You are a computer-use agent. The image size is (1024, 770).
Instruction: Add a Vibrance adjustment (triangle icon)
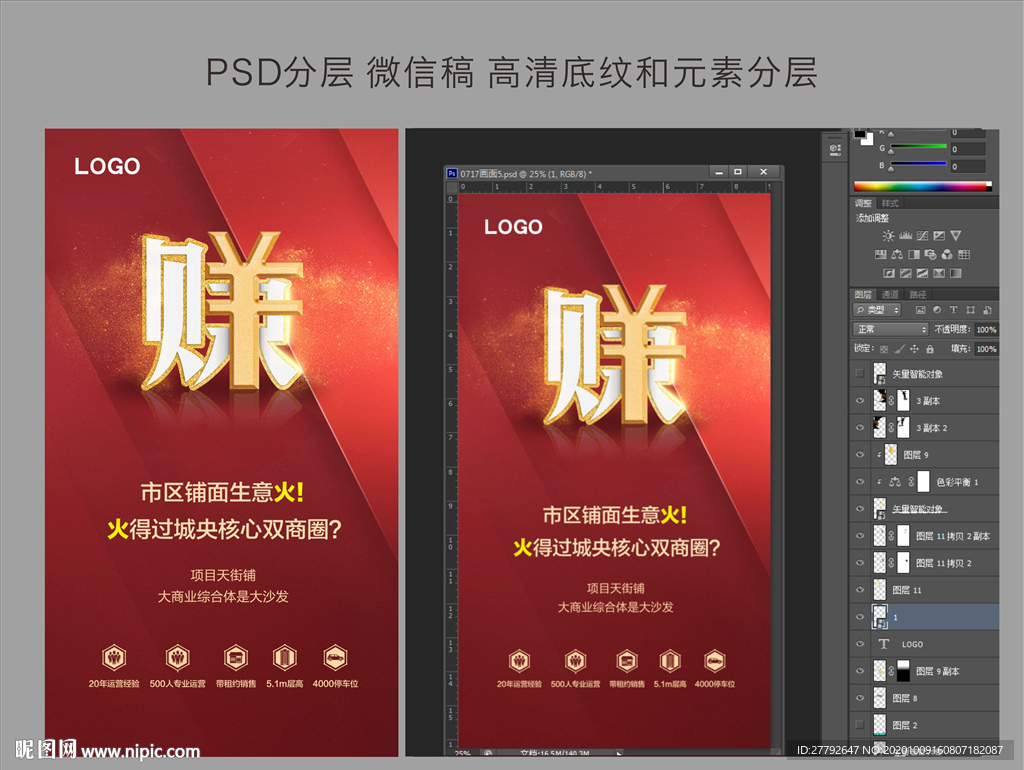[956, 236]
